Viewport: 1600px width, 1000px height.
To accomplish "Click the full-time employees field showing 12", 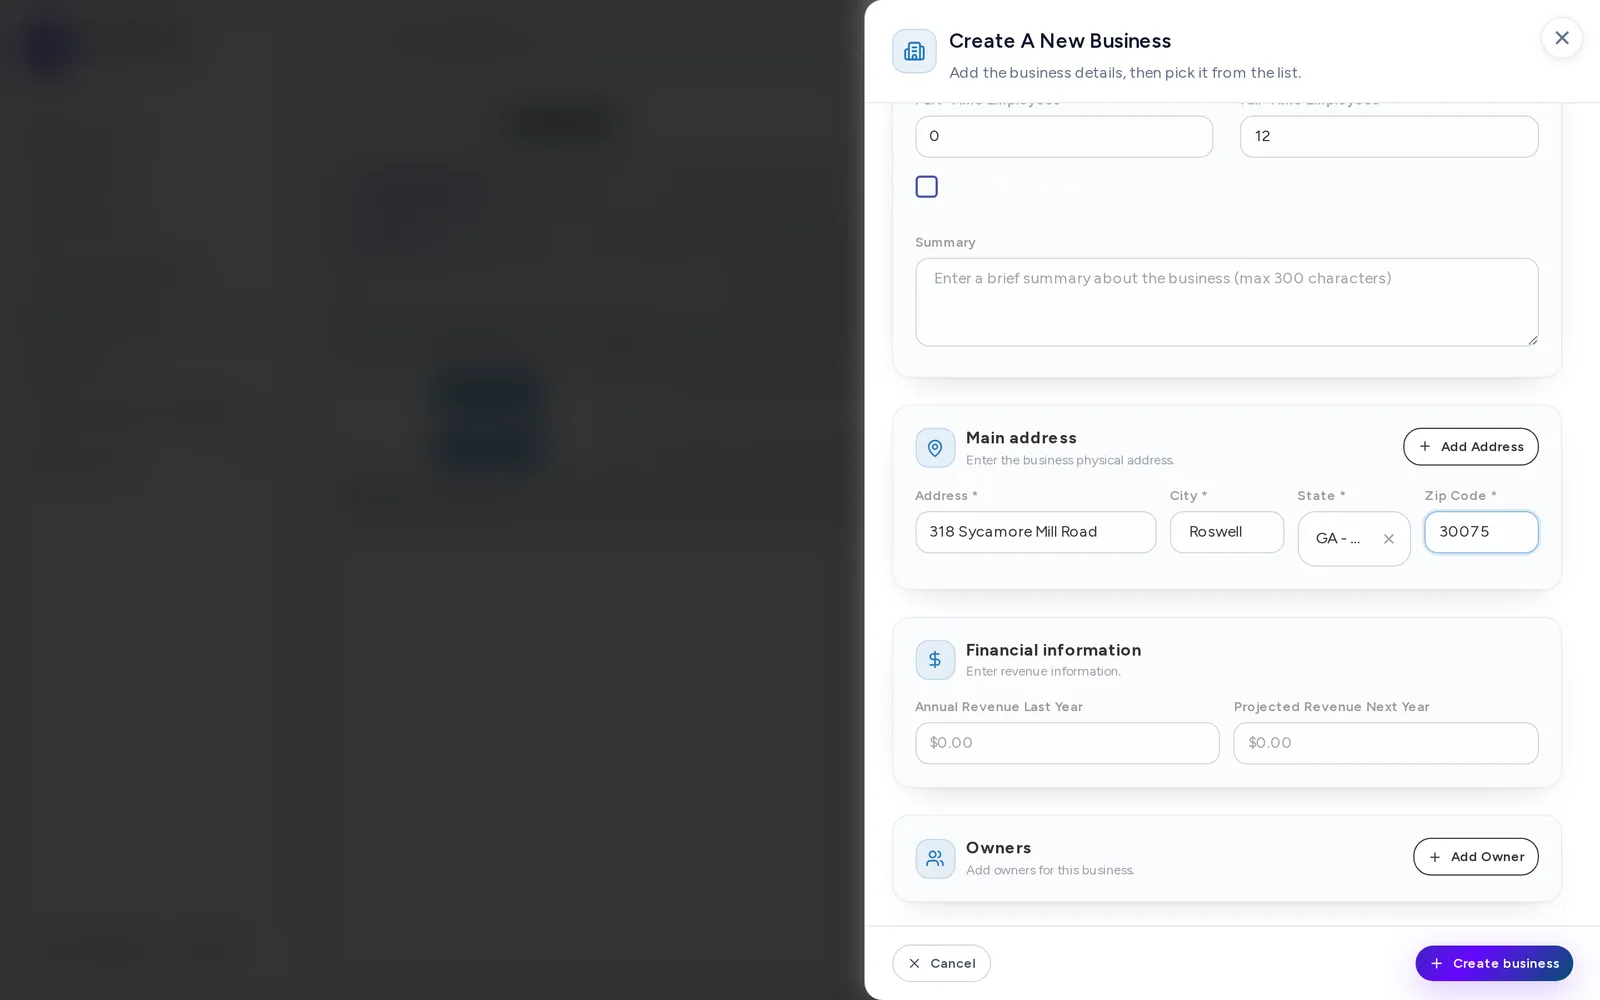I will [x=1389, y=136].
